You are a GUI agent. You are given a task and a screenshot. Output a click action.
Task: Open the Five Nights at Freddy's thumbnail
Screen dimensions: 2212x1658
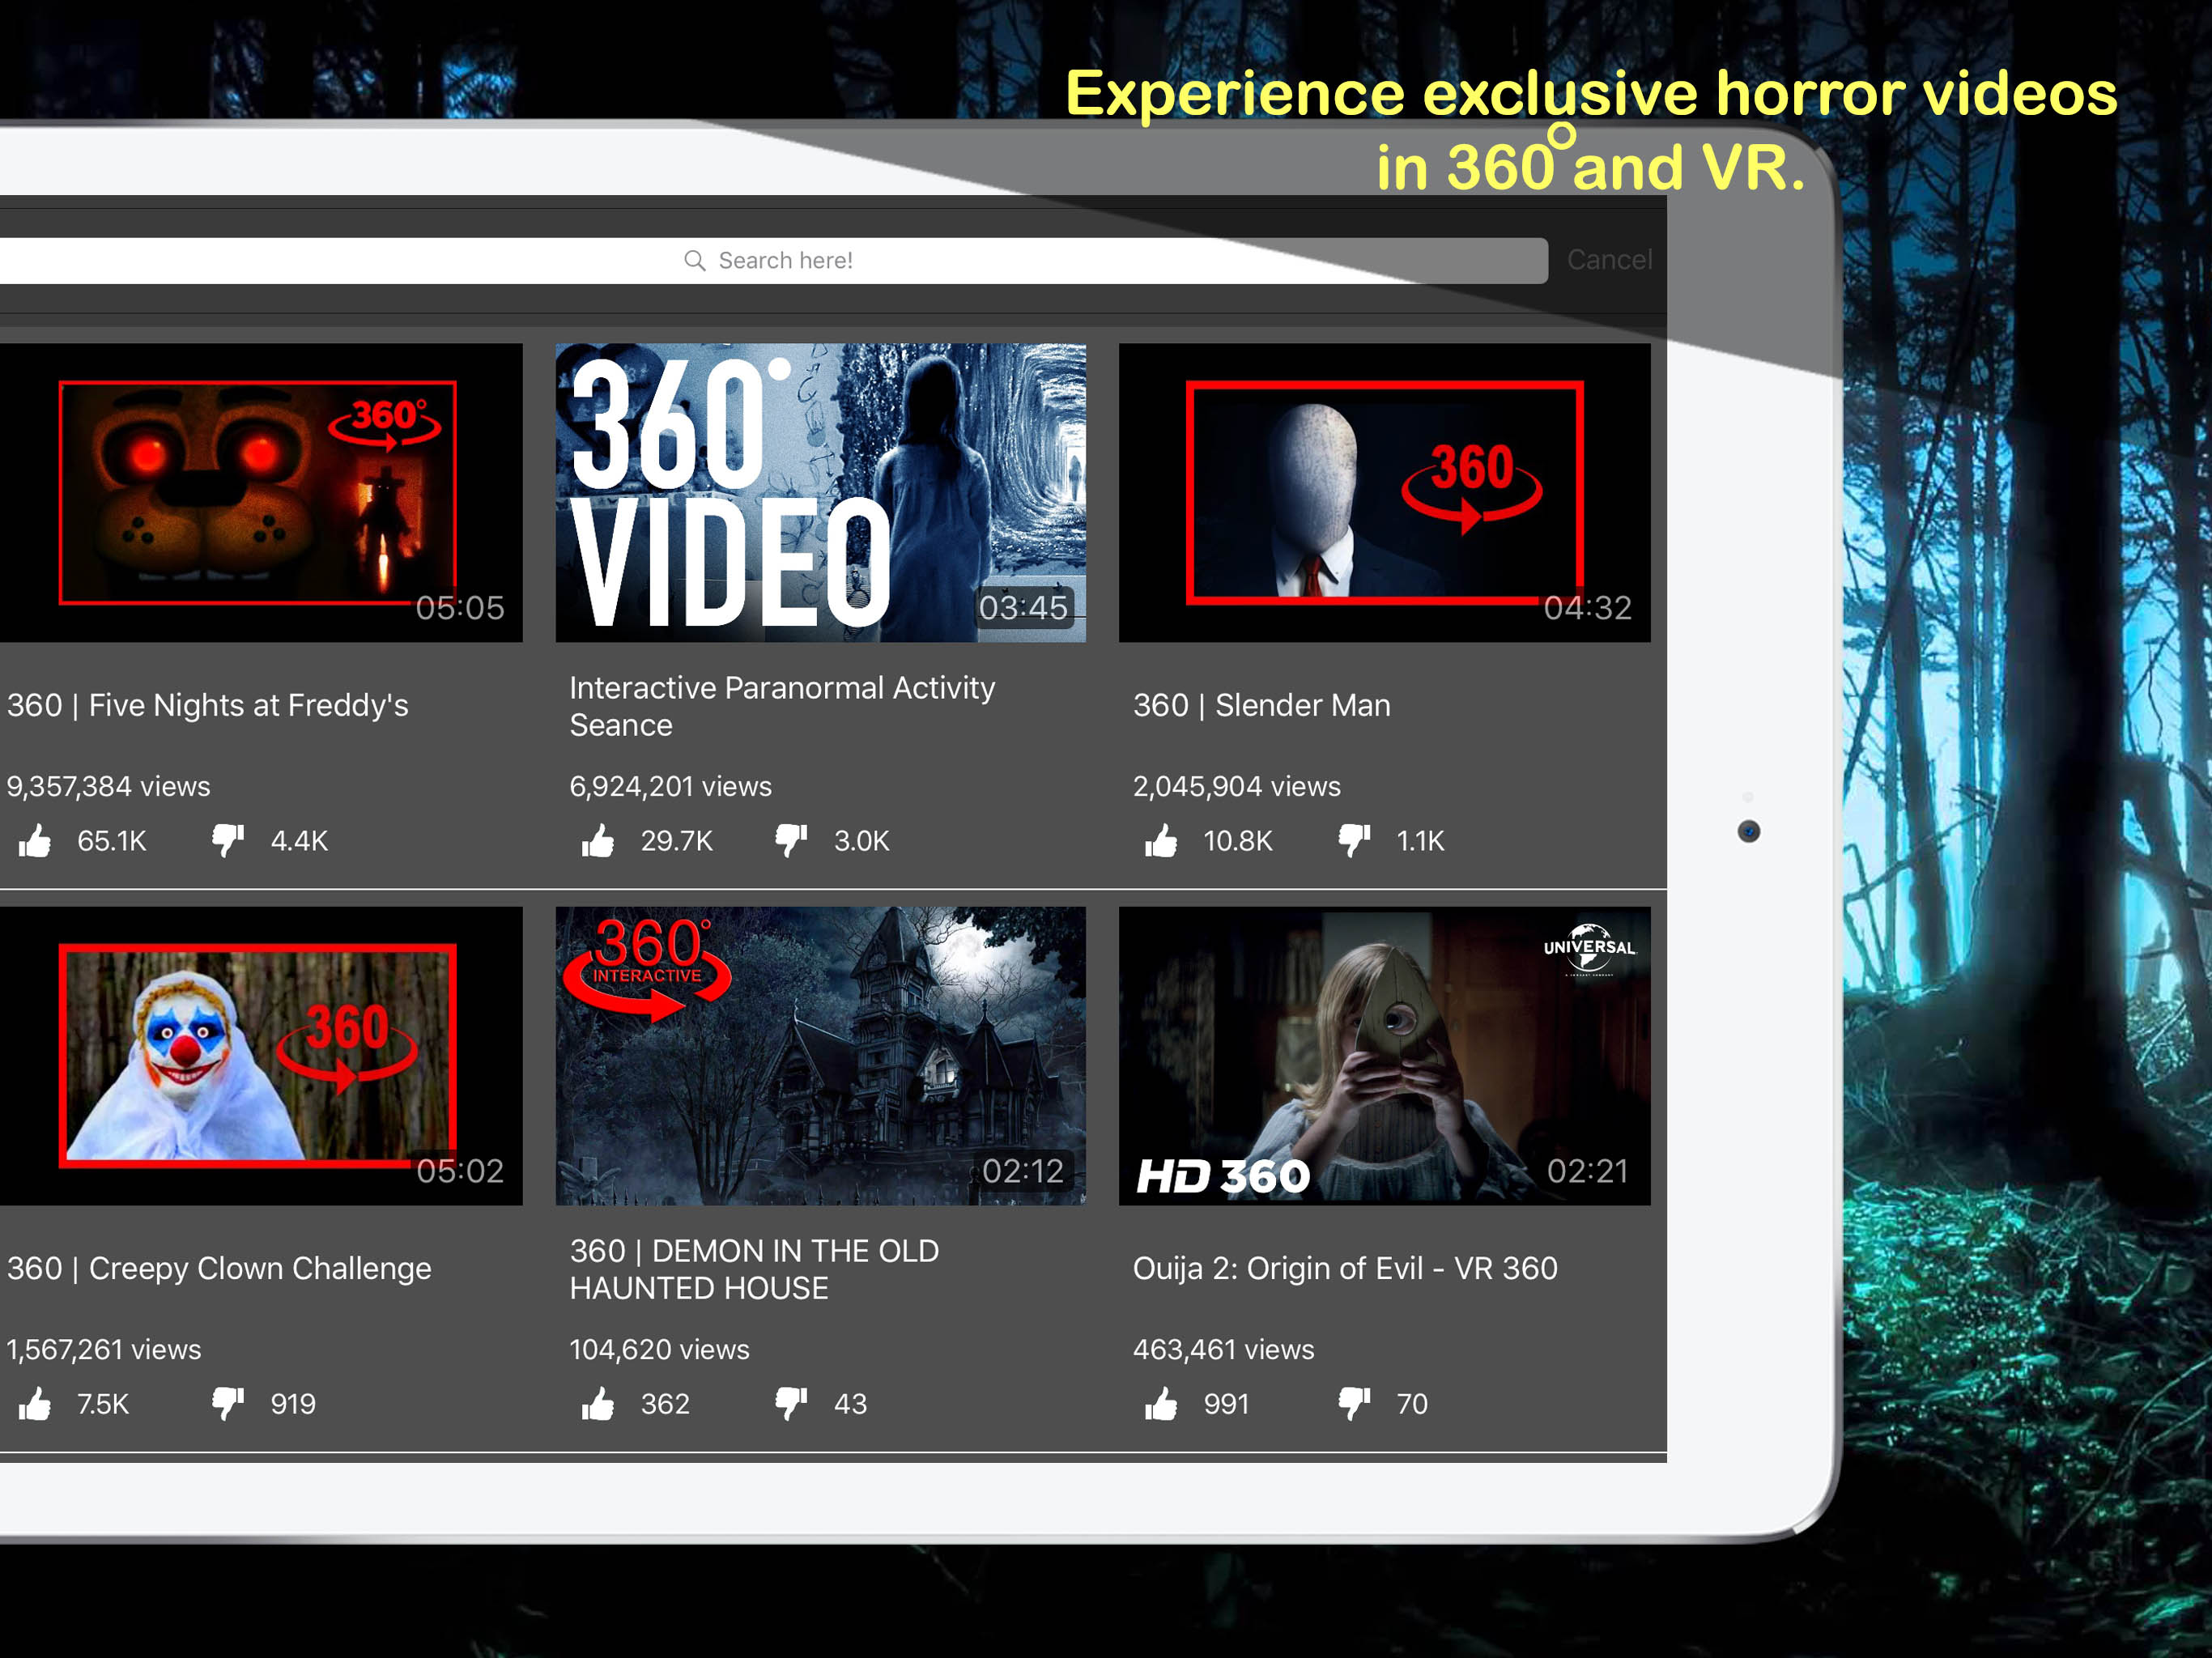tap(261, 493)
